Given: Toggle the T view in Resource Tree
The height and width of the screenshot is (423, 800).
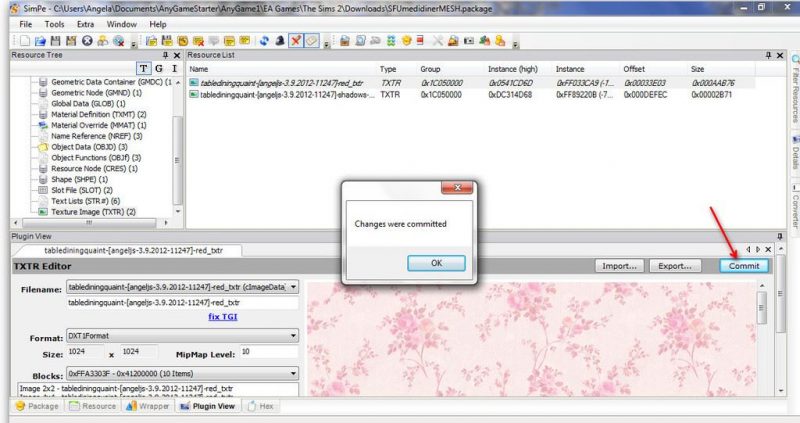Looking at the screenshot, I should [143, 68].
